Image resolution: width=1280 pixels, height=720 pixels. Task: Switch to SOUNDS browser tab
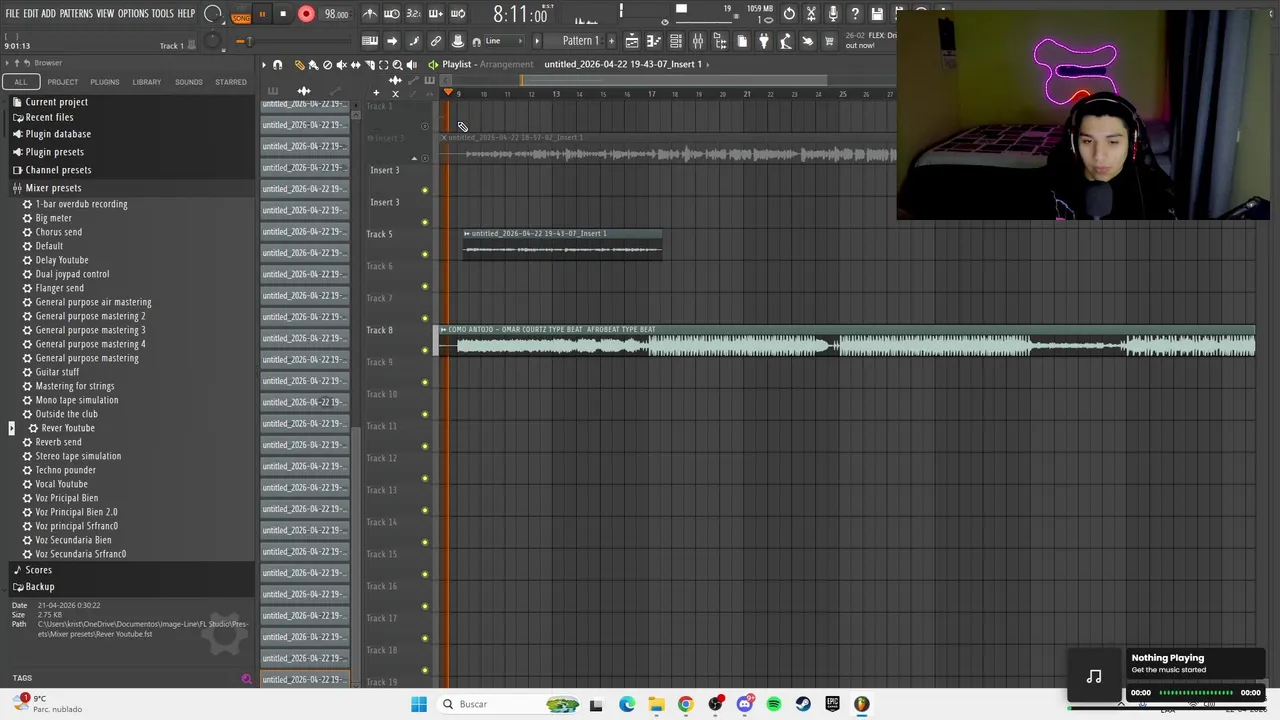tap(188, 82)
